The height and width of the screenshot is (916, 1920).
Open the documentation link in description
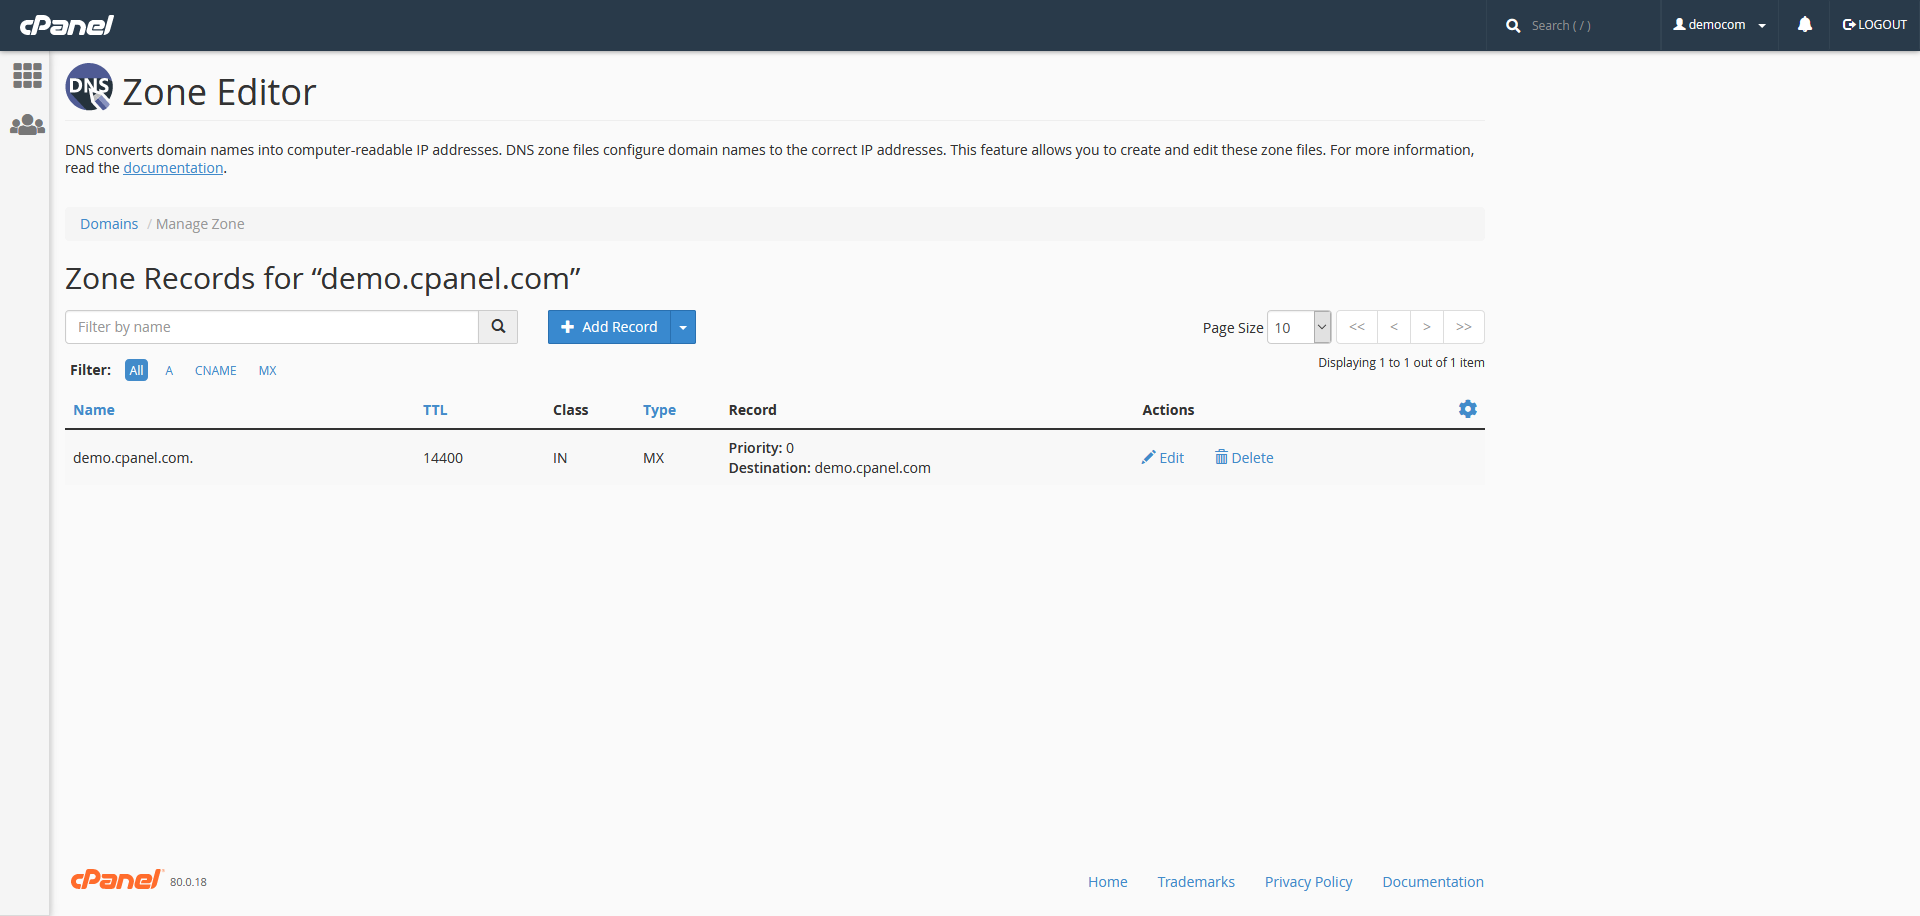173,168
